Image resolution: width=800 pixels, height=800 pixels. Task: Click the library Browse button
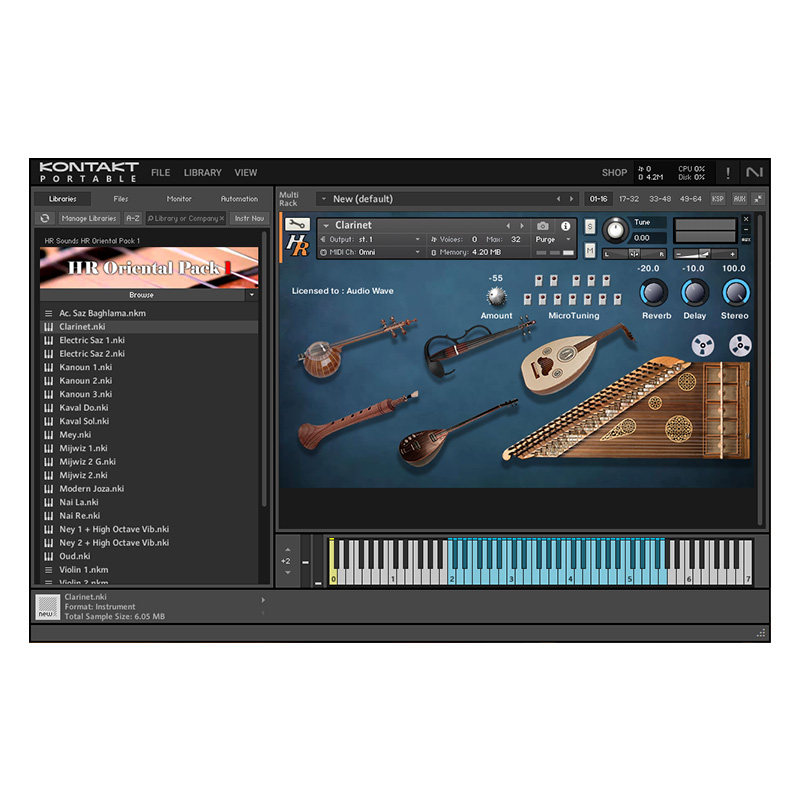coord(142,295)
